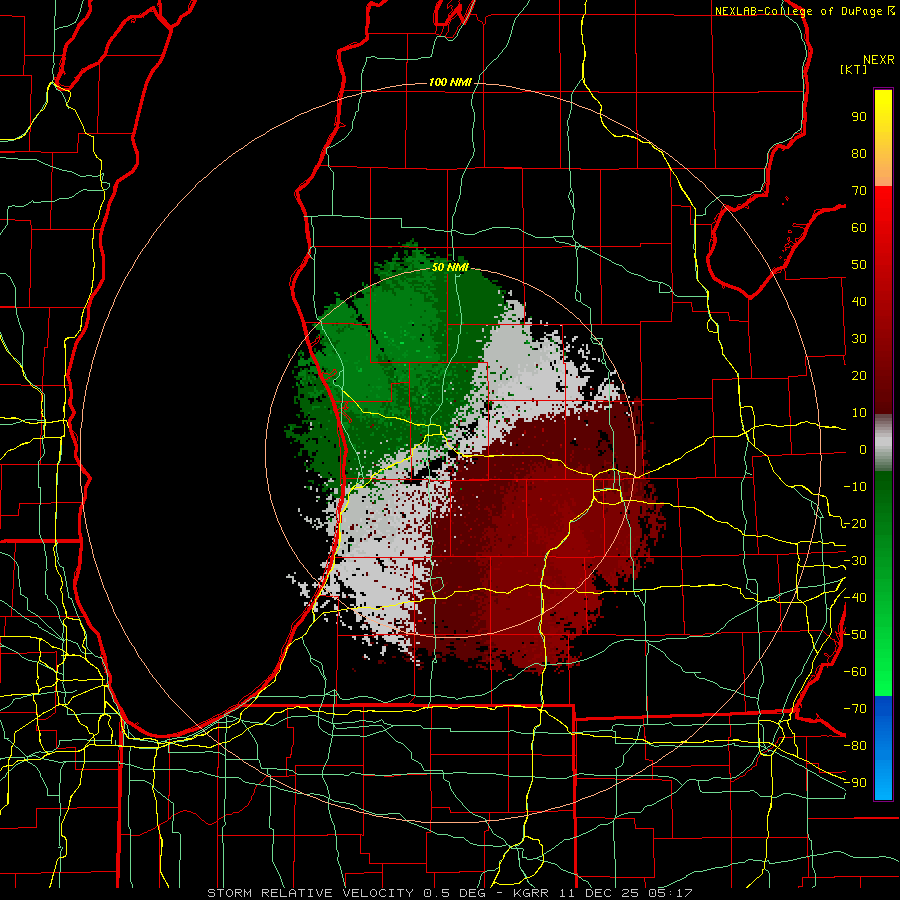Screen dimensions: 900x900
Task: Click the 50 NMI range ring label
Action: coord(450,267)
